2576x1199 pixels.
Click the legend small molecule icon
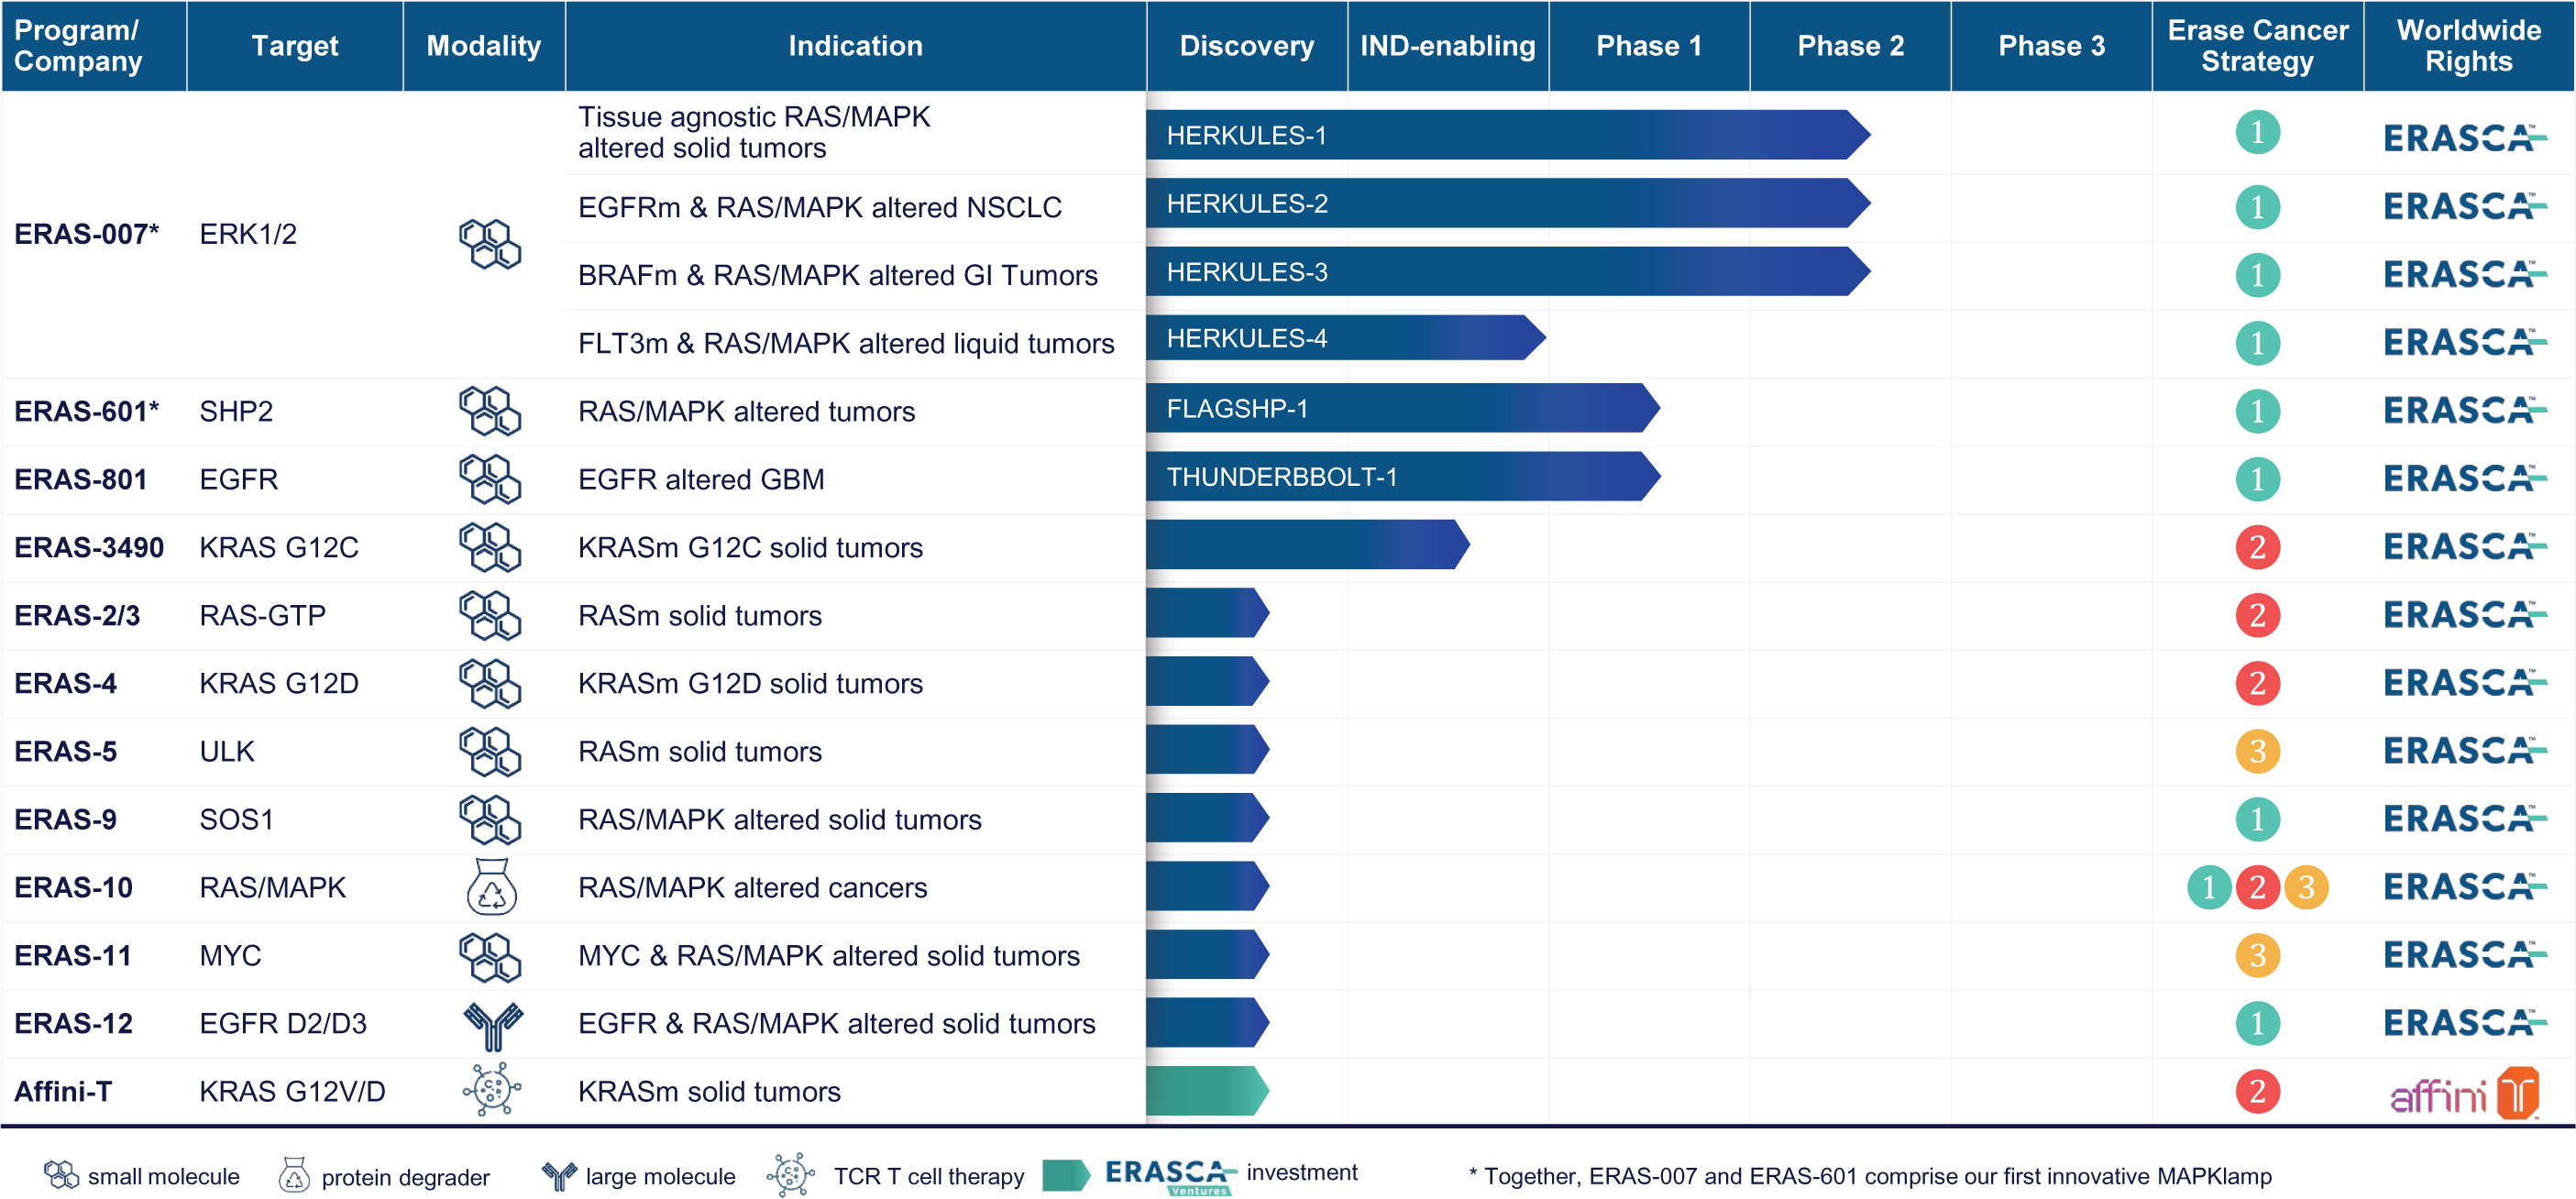(x=61, y=1175)
